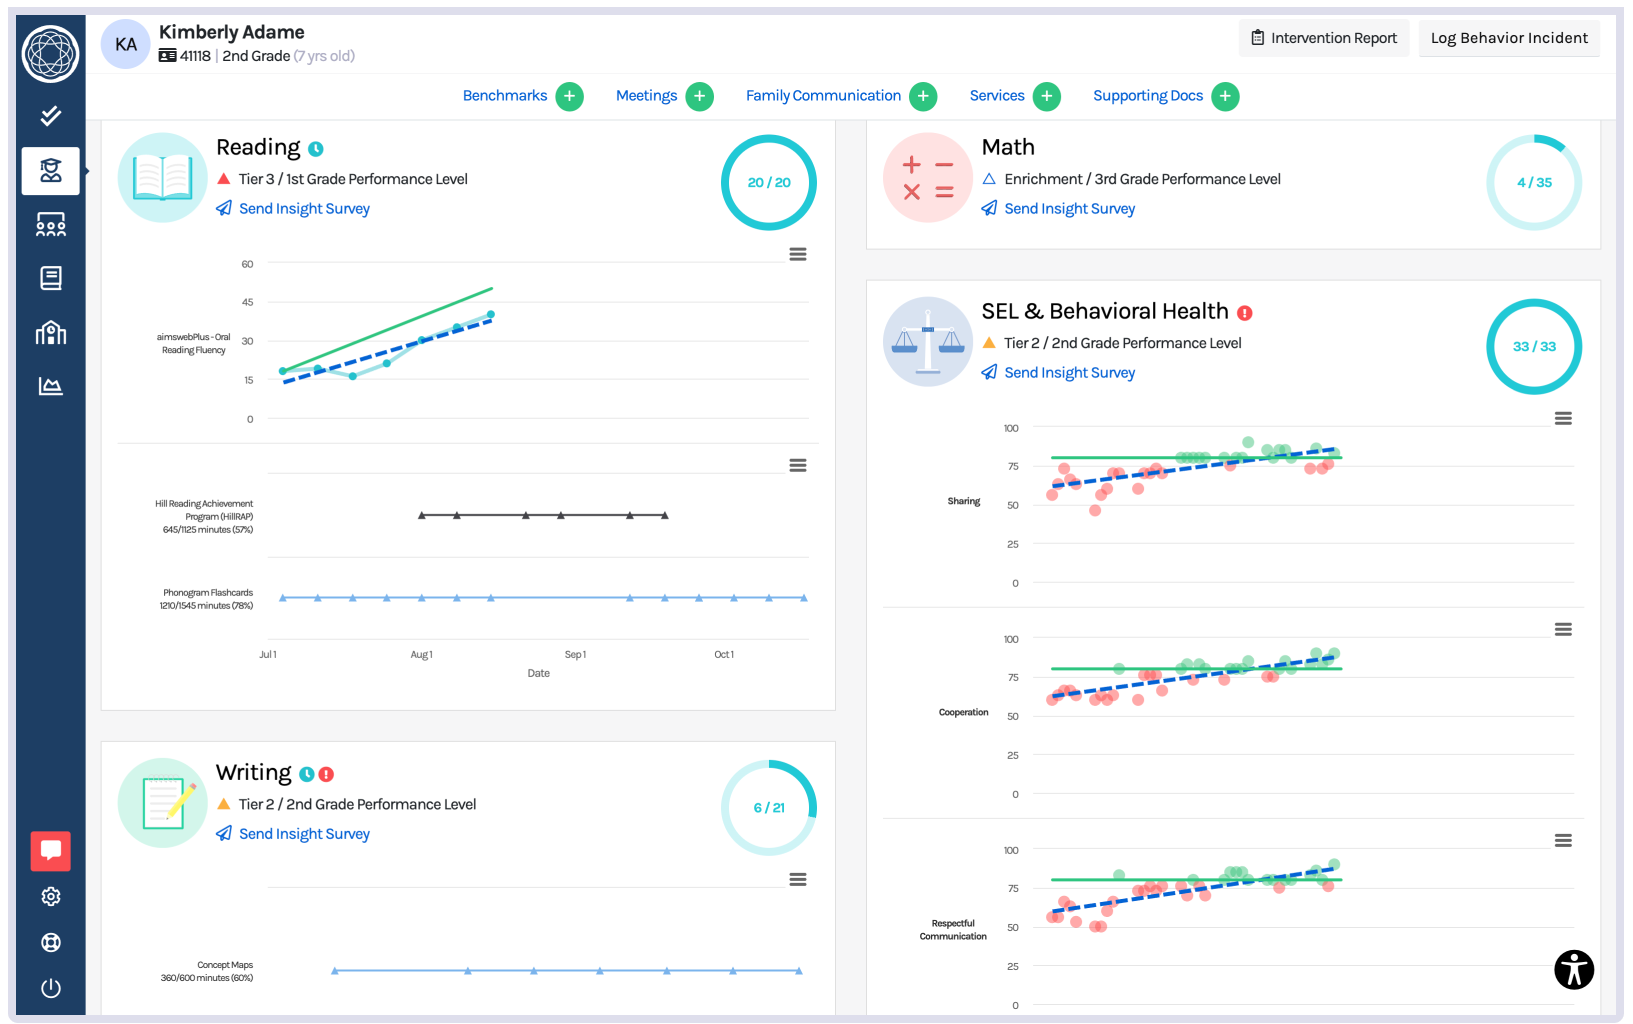Viewport: 1633px width, 1024px height.
Task: Select the student profile icon in sidebar
Action: click(50, 170)
